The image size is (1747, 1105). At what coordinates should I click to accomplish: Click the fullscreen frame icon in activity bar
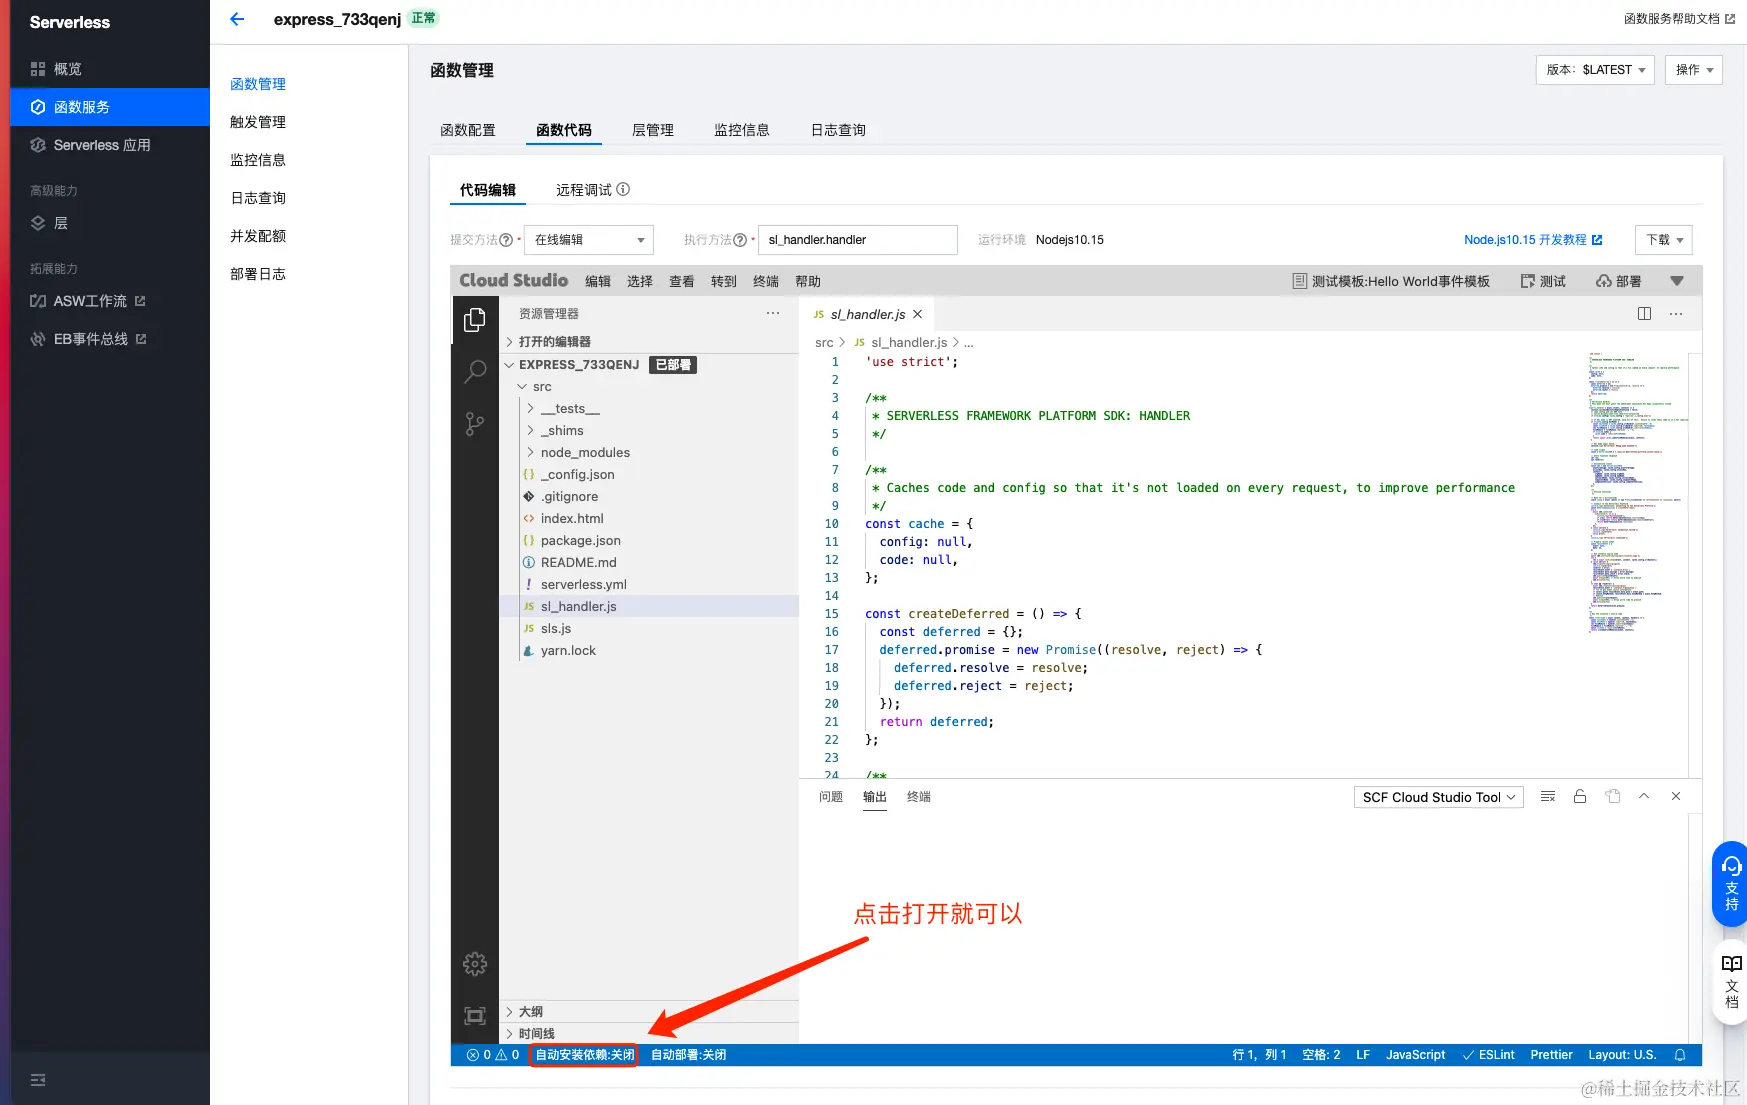coord(475,1016)
